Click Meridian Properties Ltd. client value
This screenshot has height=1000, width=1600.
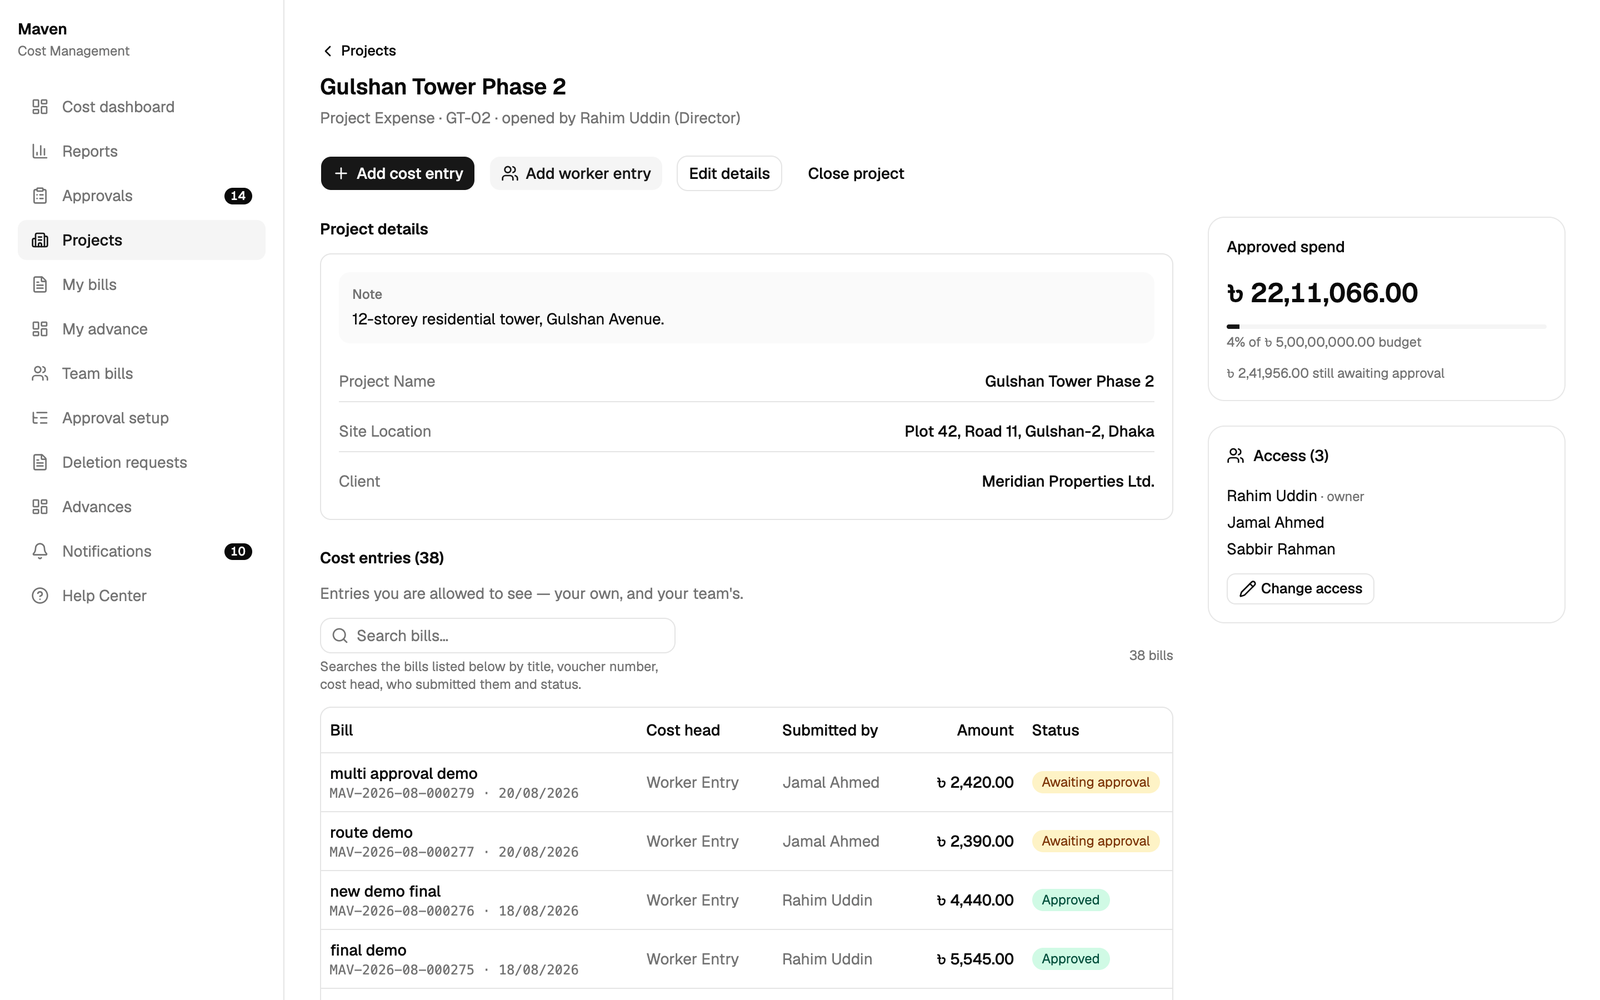click(1068, 481)
